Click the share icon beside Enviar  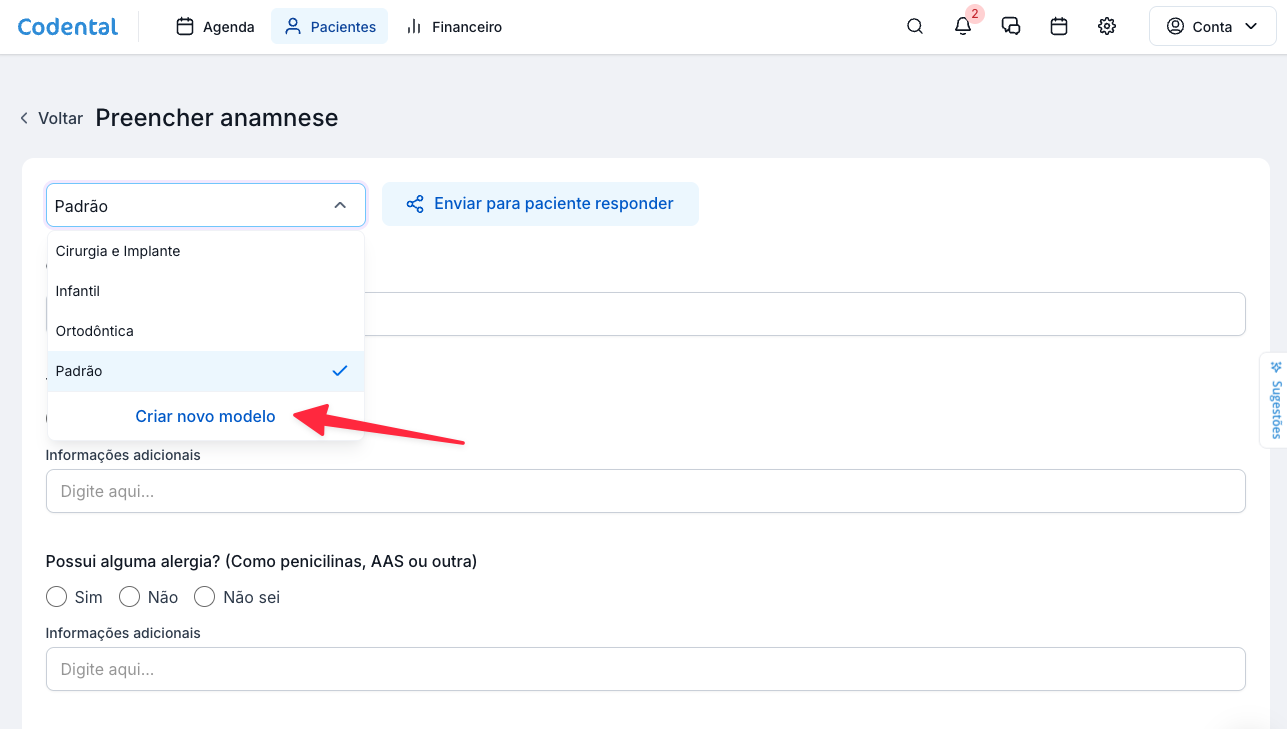coord(414,204)
